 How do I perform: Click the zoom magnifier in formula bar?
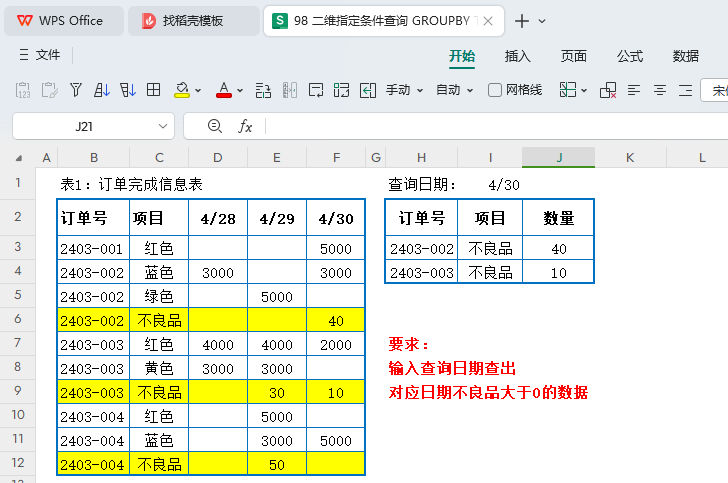pyautogui.click(x=214, y=126)
